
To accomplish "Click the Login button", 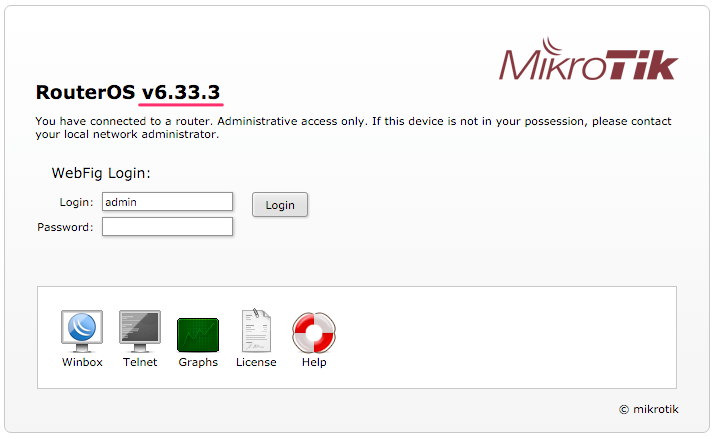I will click(x=280, y=205).
